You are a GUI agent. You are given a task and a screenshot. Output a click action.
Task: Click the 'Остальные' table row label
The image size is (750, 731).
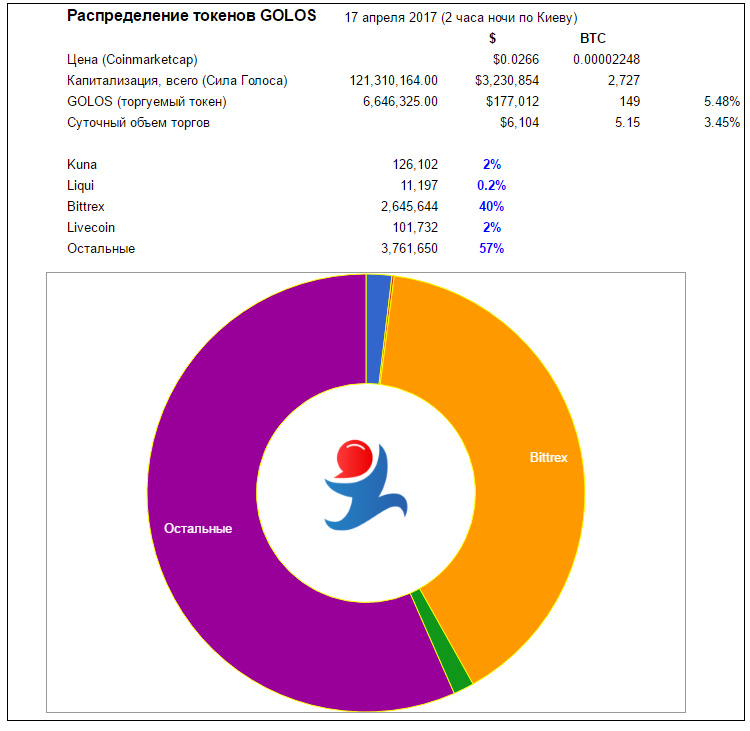tap(101, 249)
